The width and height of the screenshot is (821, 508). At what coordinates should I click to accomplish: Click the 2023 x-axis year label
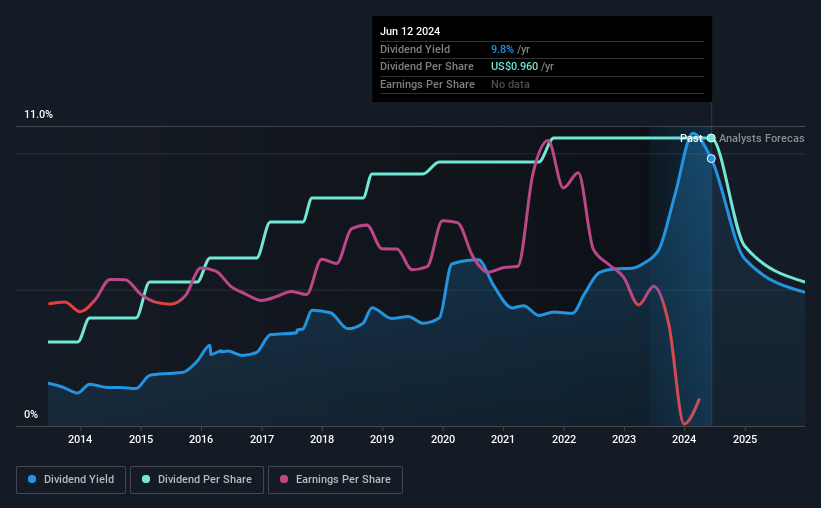[624, 439]
